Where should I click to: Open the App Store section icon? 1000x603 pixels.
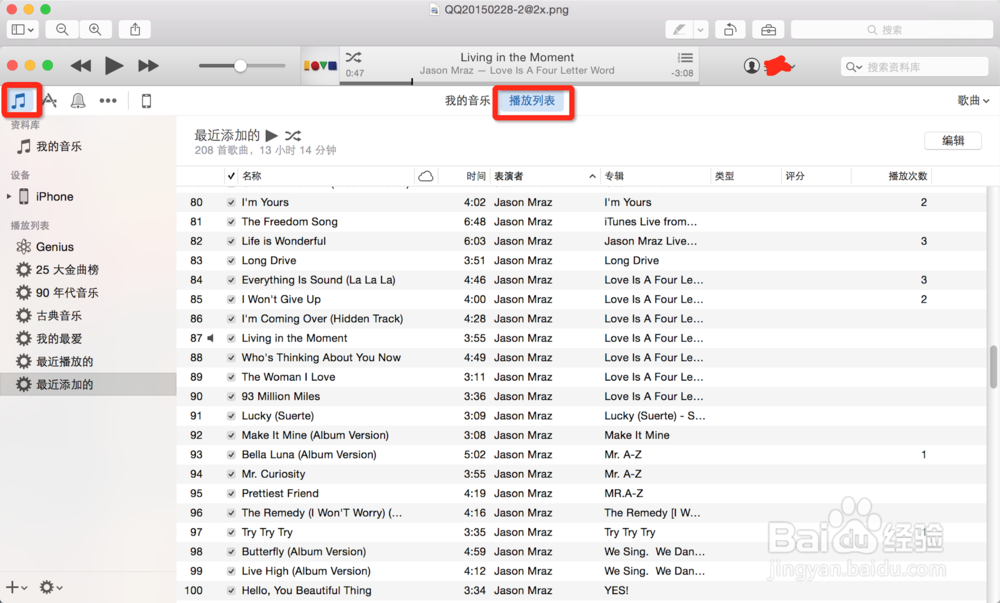click(49, 100)
